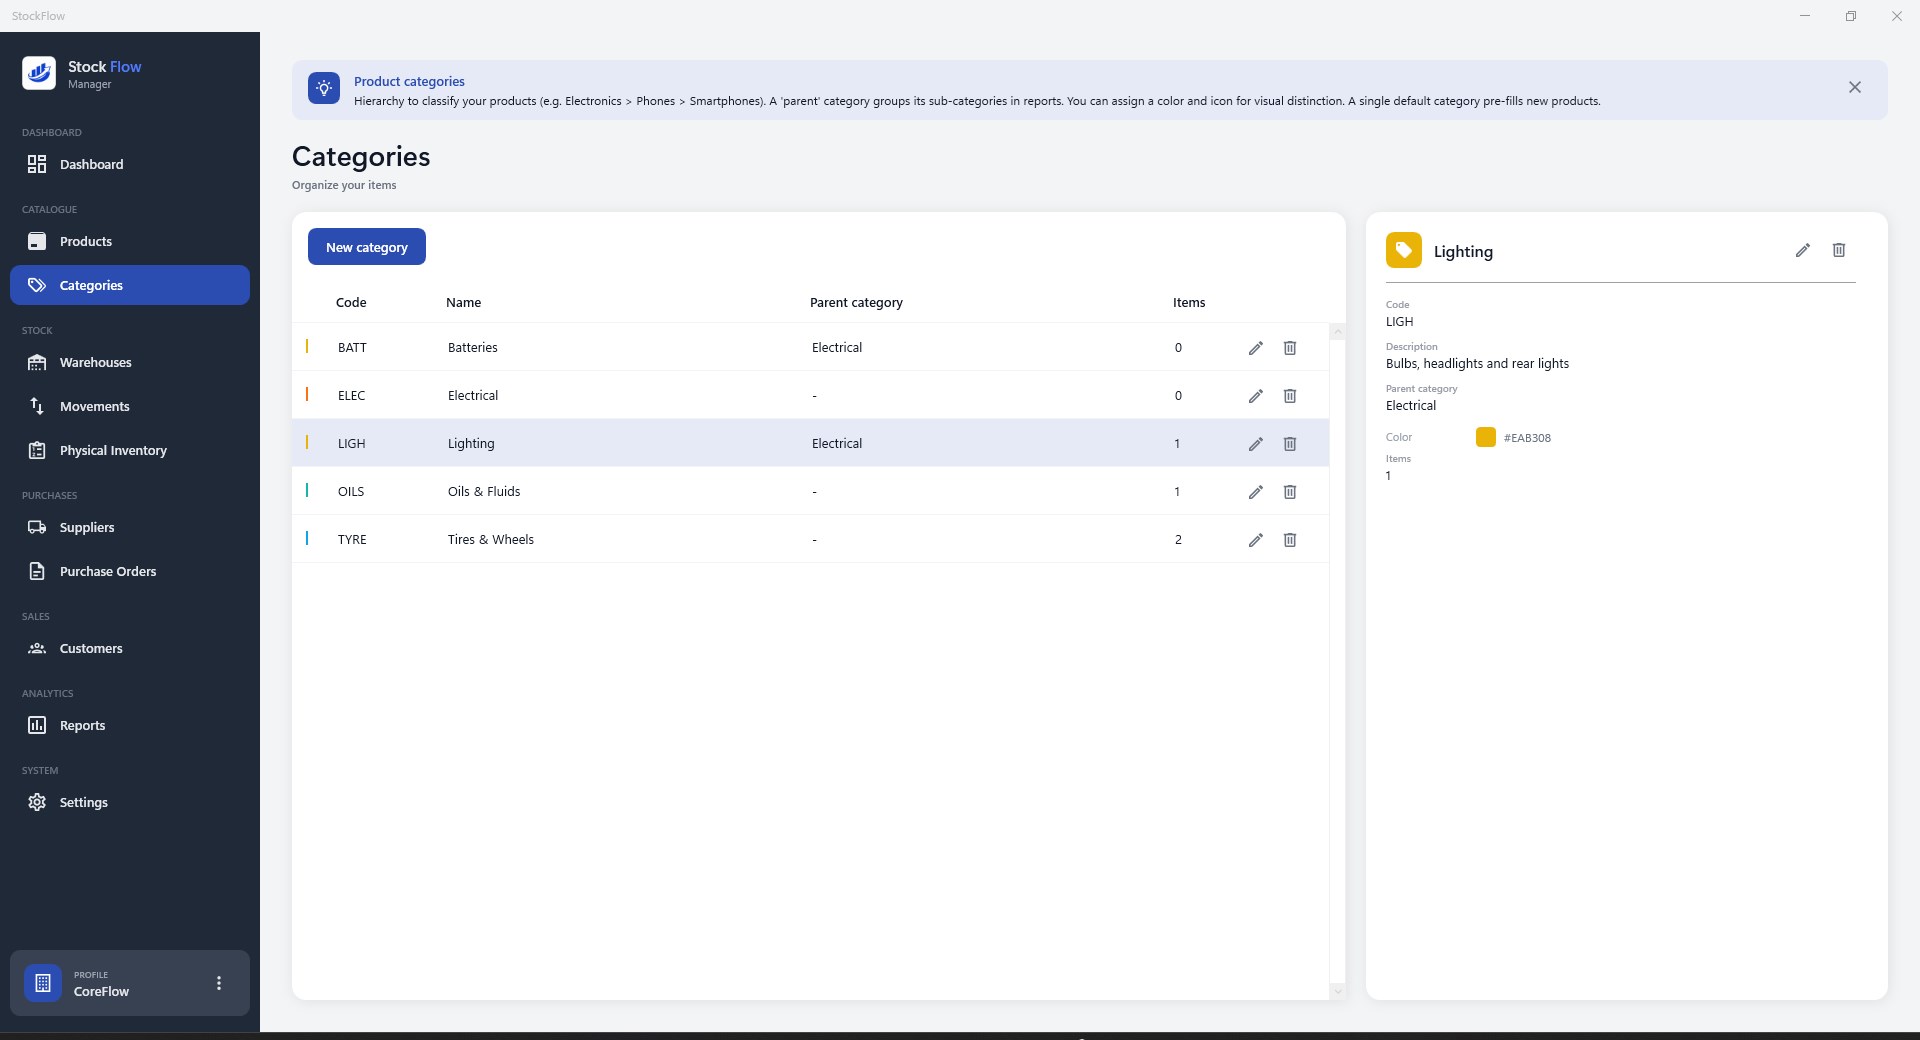
Task: Click the Settings gear icon
Action: pos(37,802)
